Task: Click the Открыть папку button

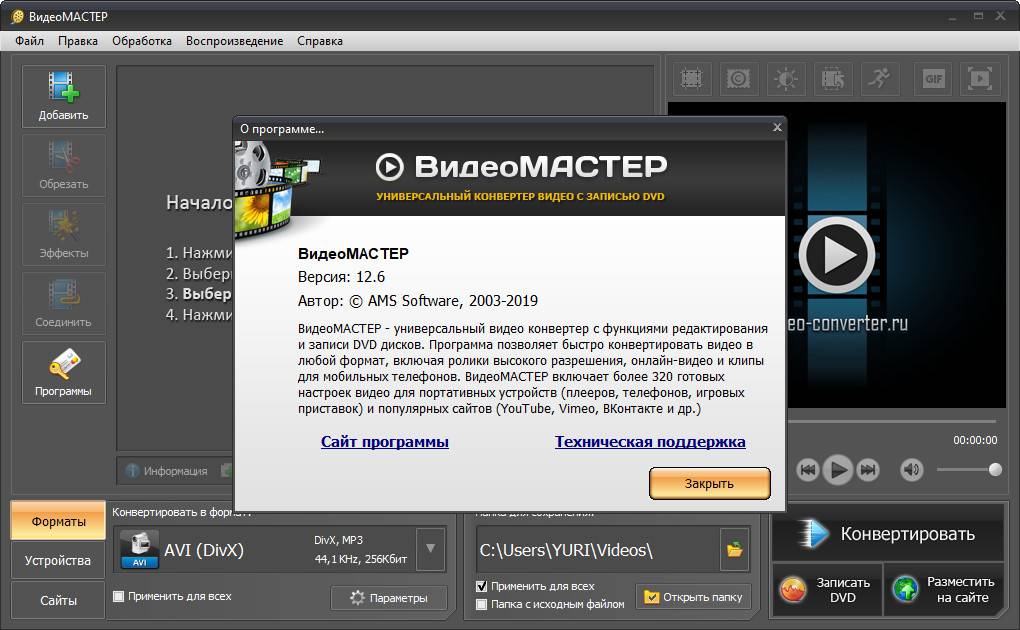Action: click(693, 597)
